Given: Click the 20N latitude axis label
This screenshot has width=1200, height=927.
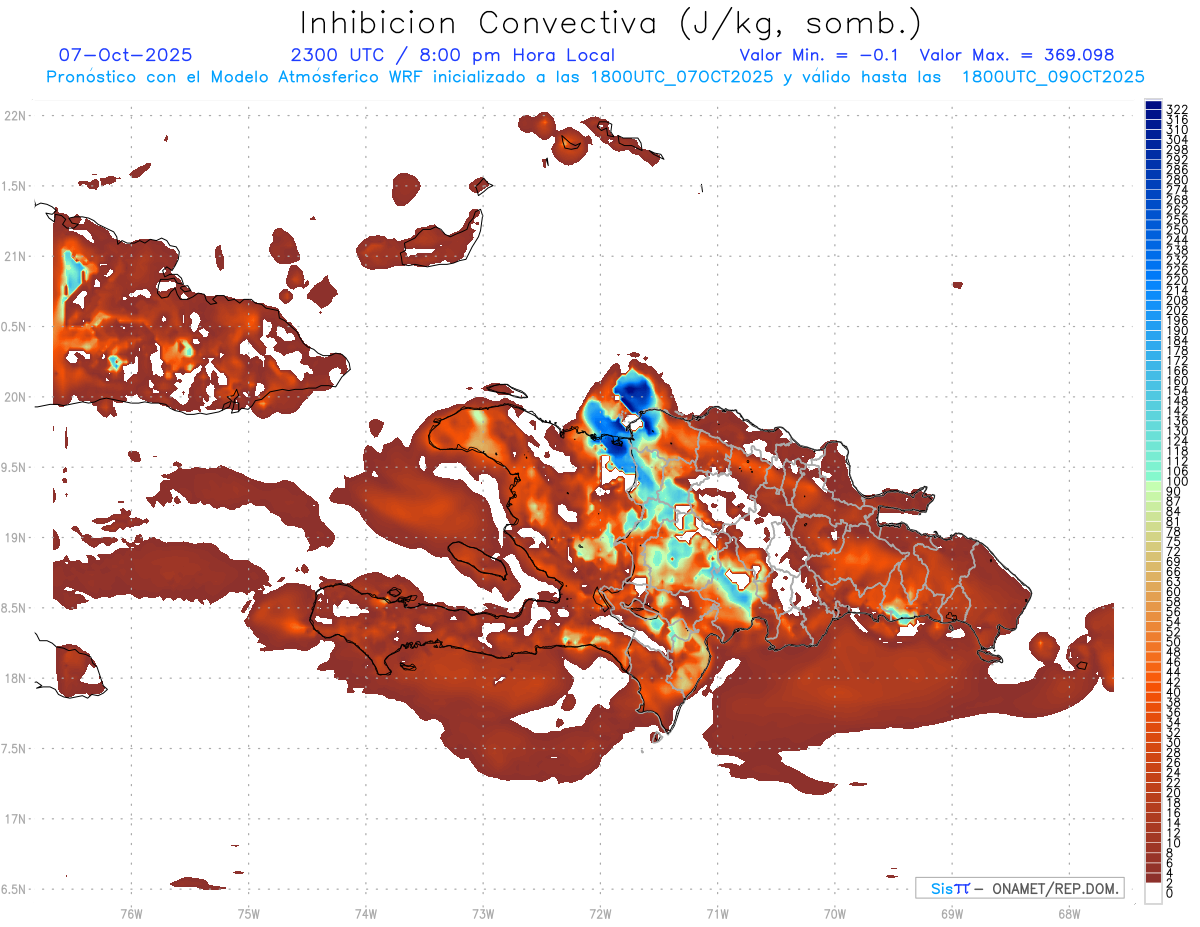Looking at the screenshot, I should [x=15, y=397].
